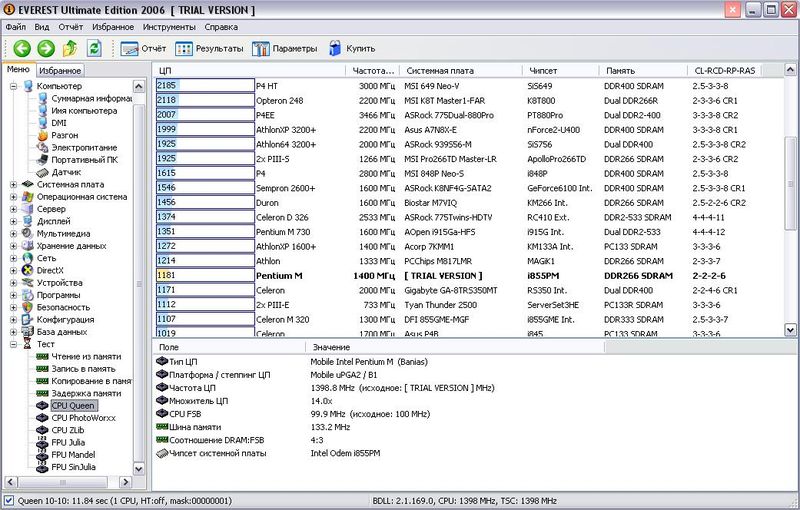Expand the Сеть tree node
Image resolution: width=800 pixels, height=510 pixels.
[14, 258]
